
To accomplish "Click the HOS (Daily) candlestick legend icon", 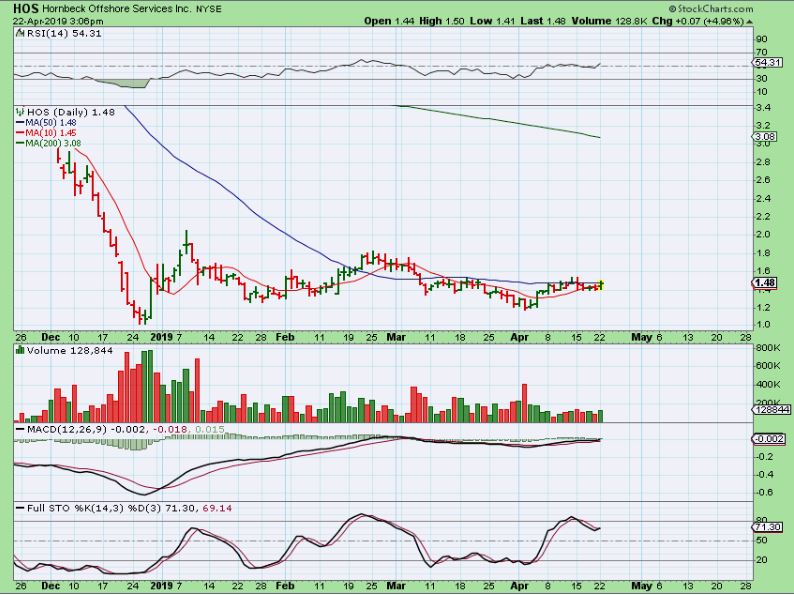I will click(x=20, y=111).
